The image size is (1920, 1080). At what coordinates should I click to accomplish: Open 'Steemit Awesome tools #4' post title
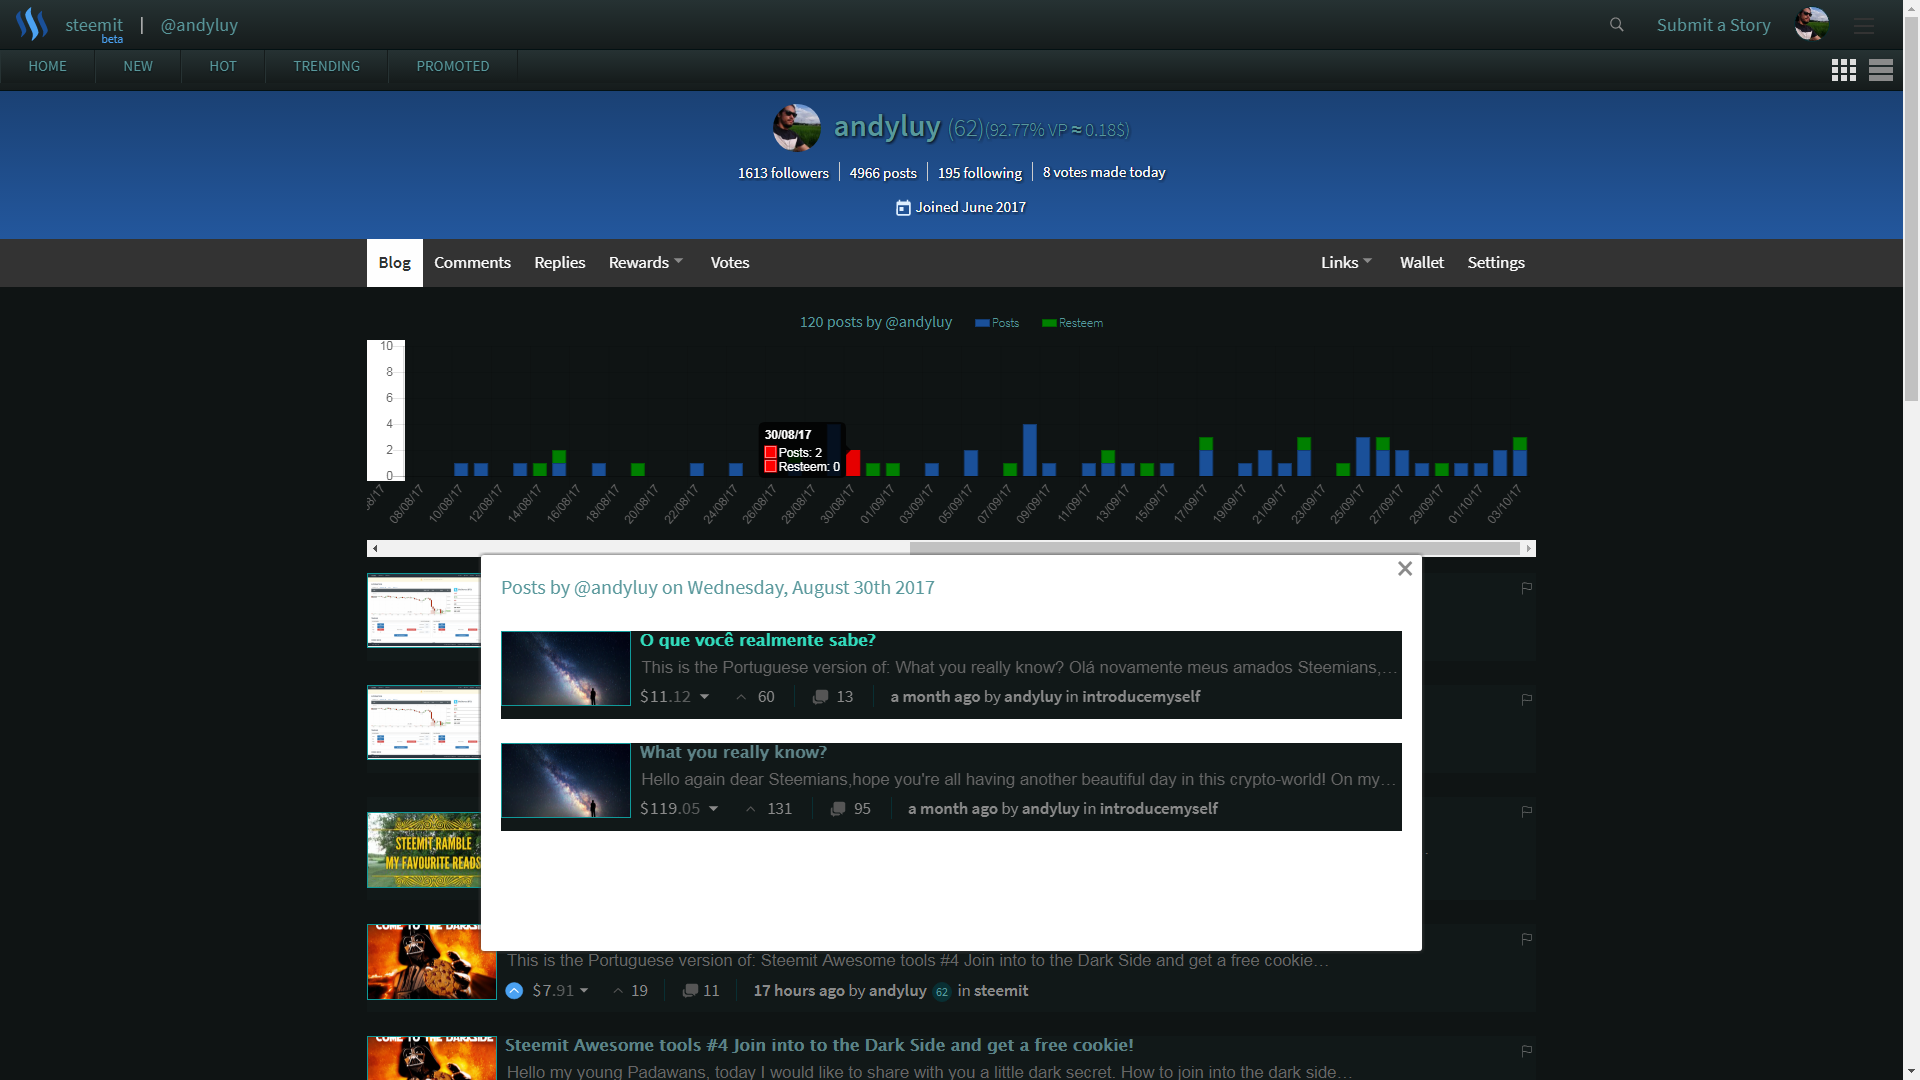pyautogui.click(x=819, y=1045)
